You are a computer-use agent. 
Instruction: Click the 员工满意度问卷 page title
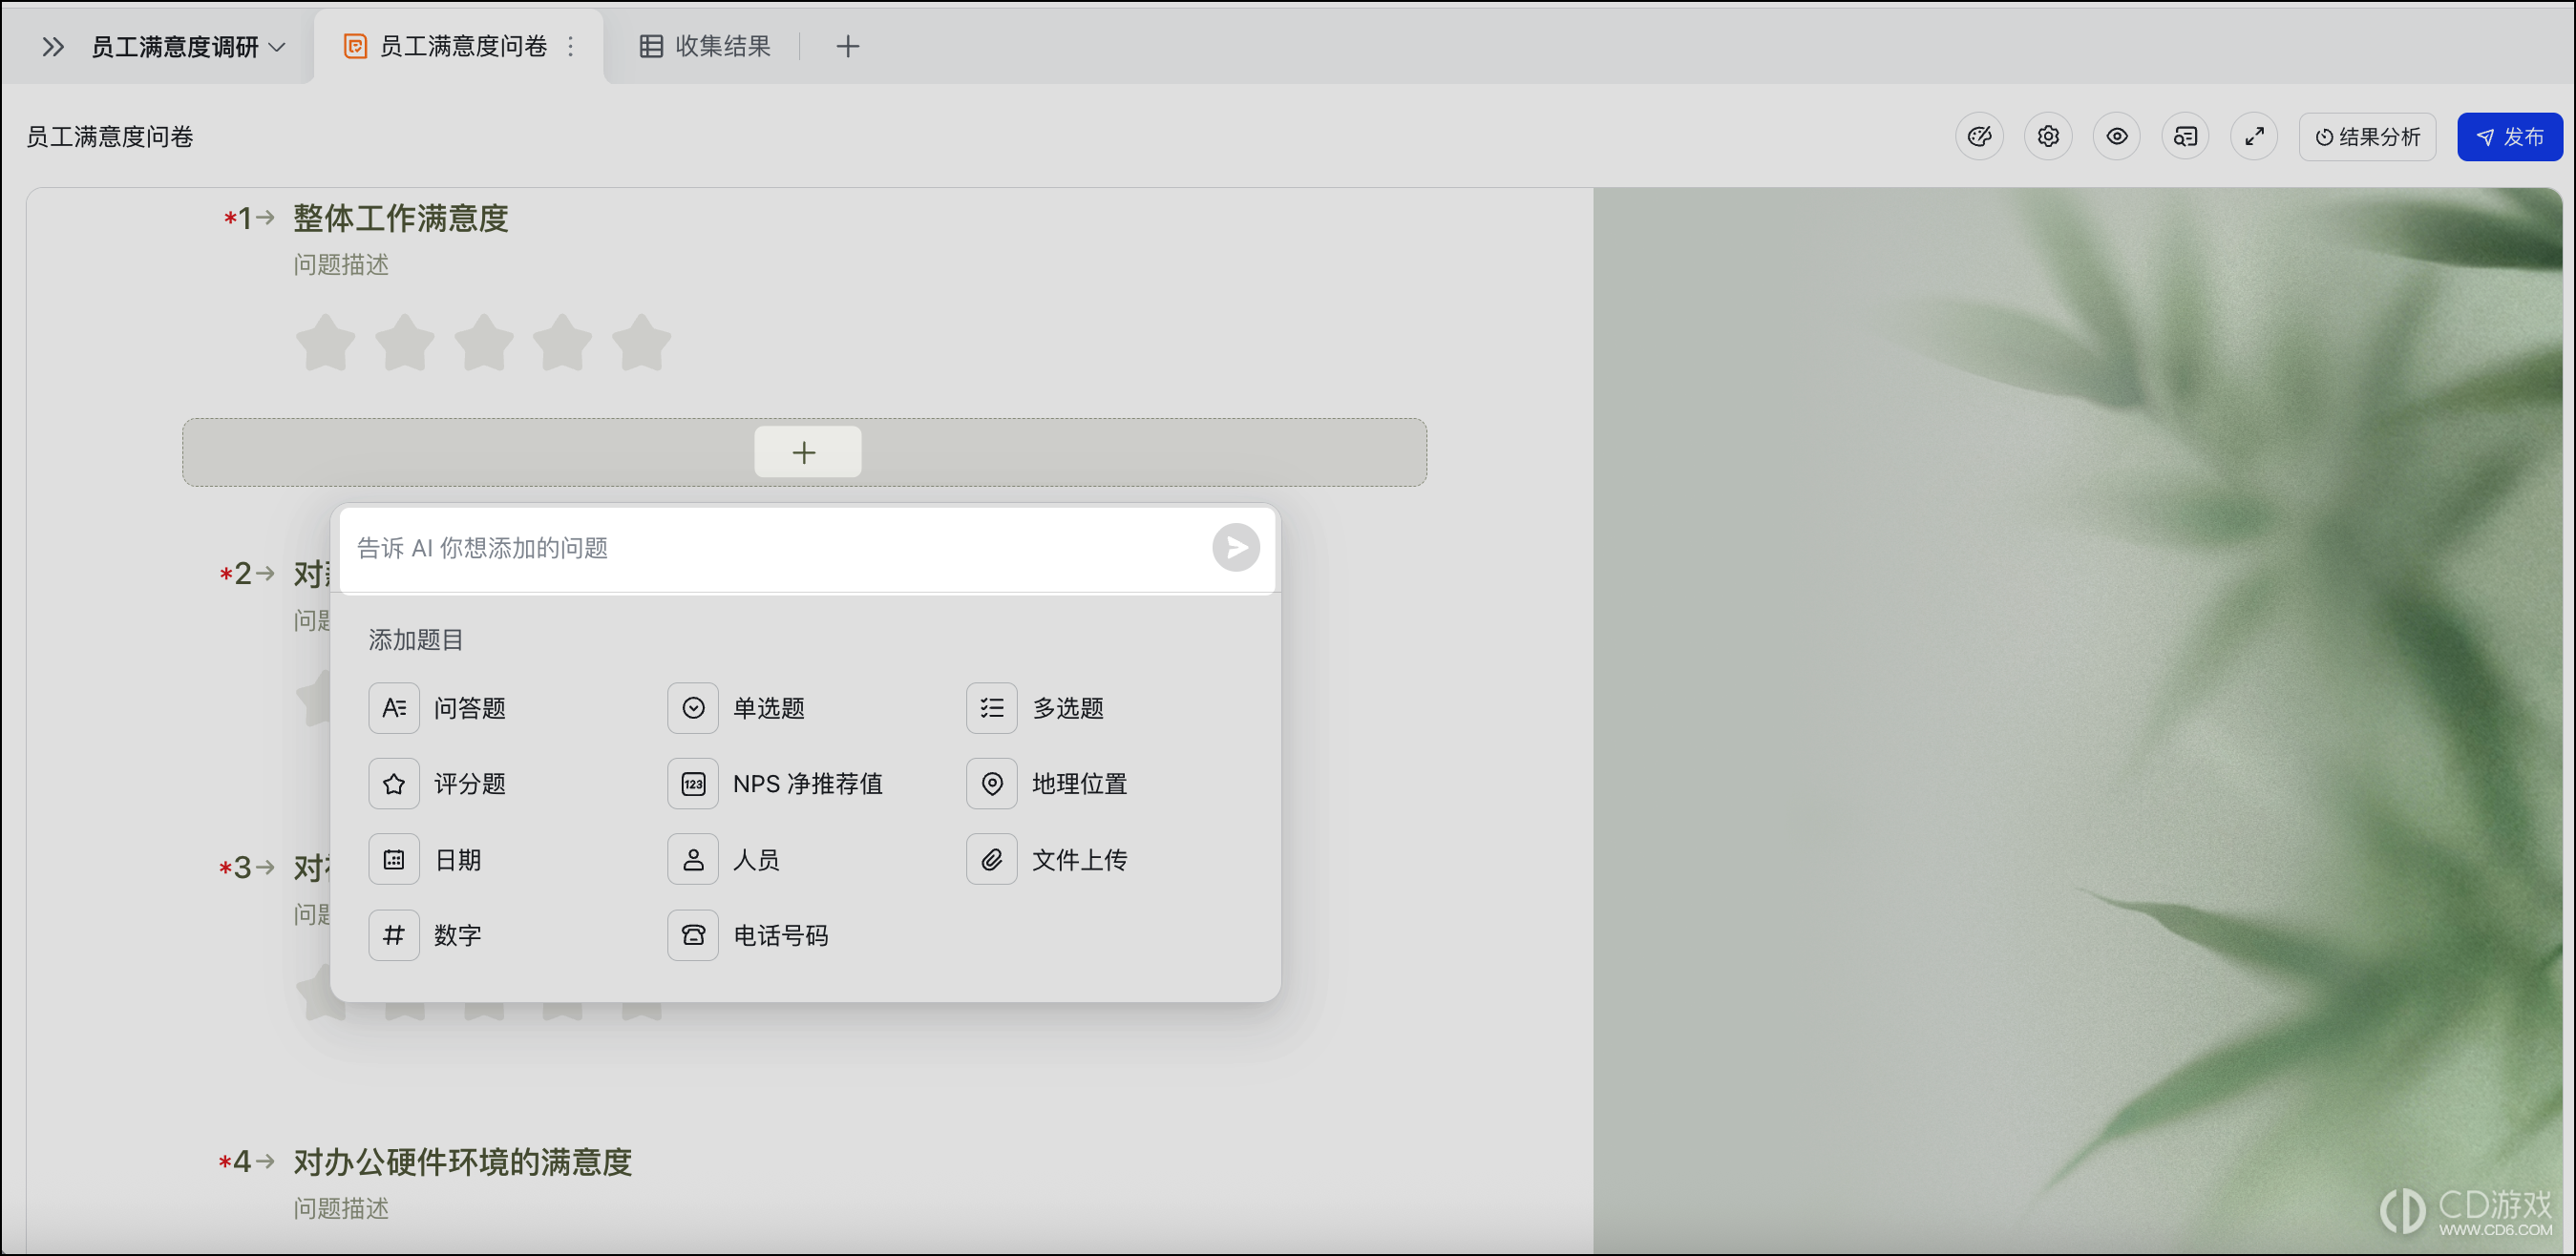pyautogui.click(x=110, y=137)
